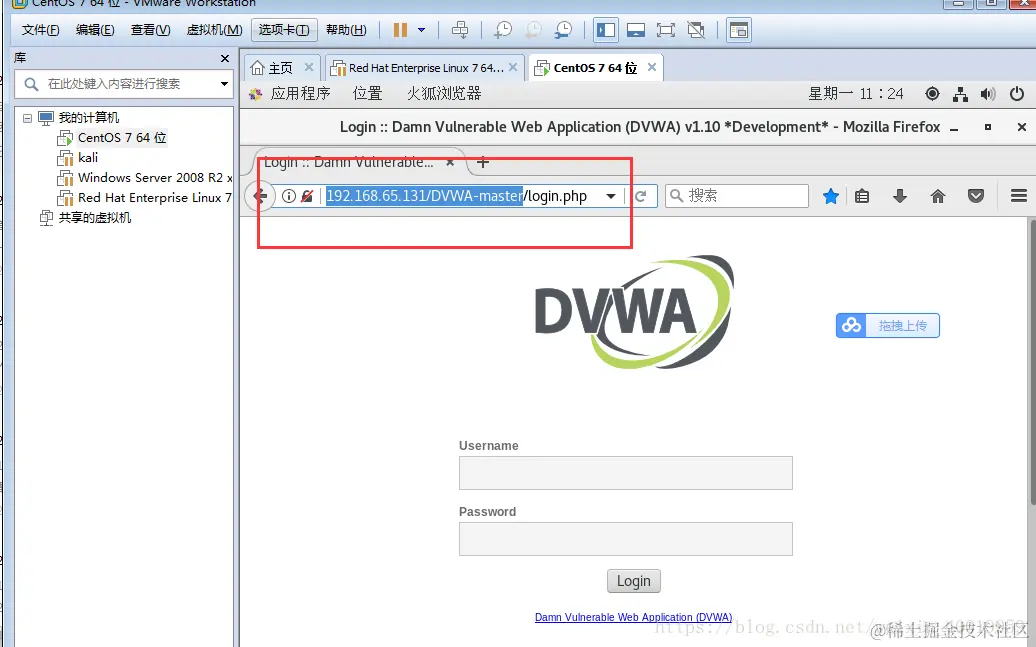Open the URL history dropdown arrow
The width and height of the screenshot is (1036, 647).
(x=610, y=196)
